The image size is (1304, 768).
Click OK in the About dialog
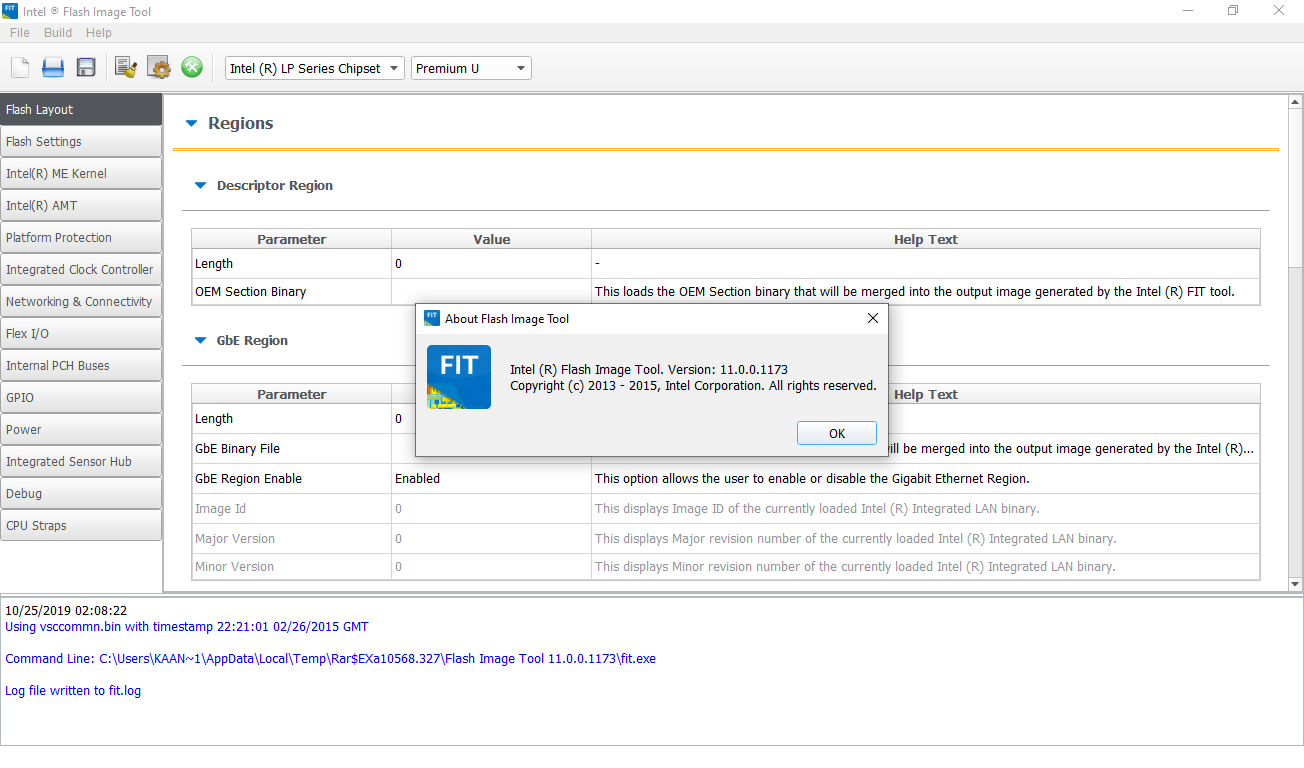pyautogui.click(x=837, y=433)
